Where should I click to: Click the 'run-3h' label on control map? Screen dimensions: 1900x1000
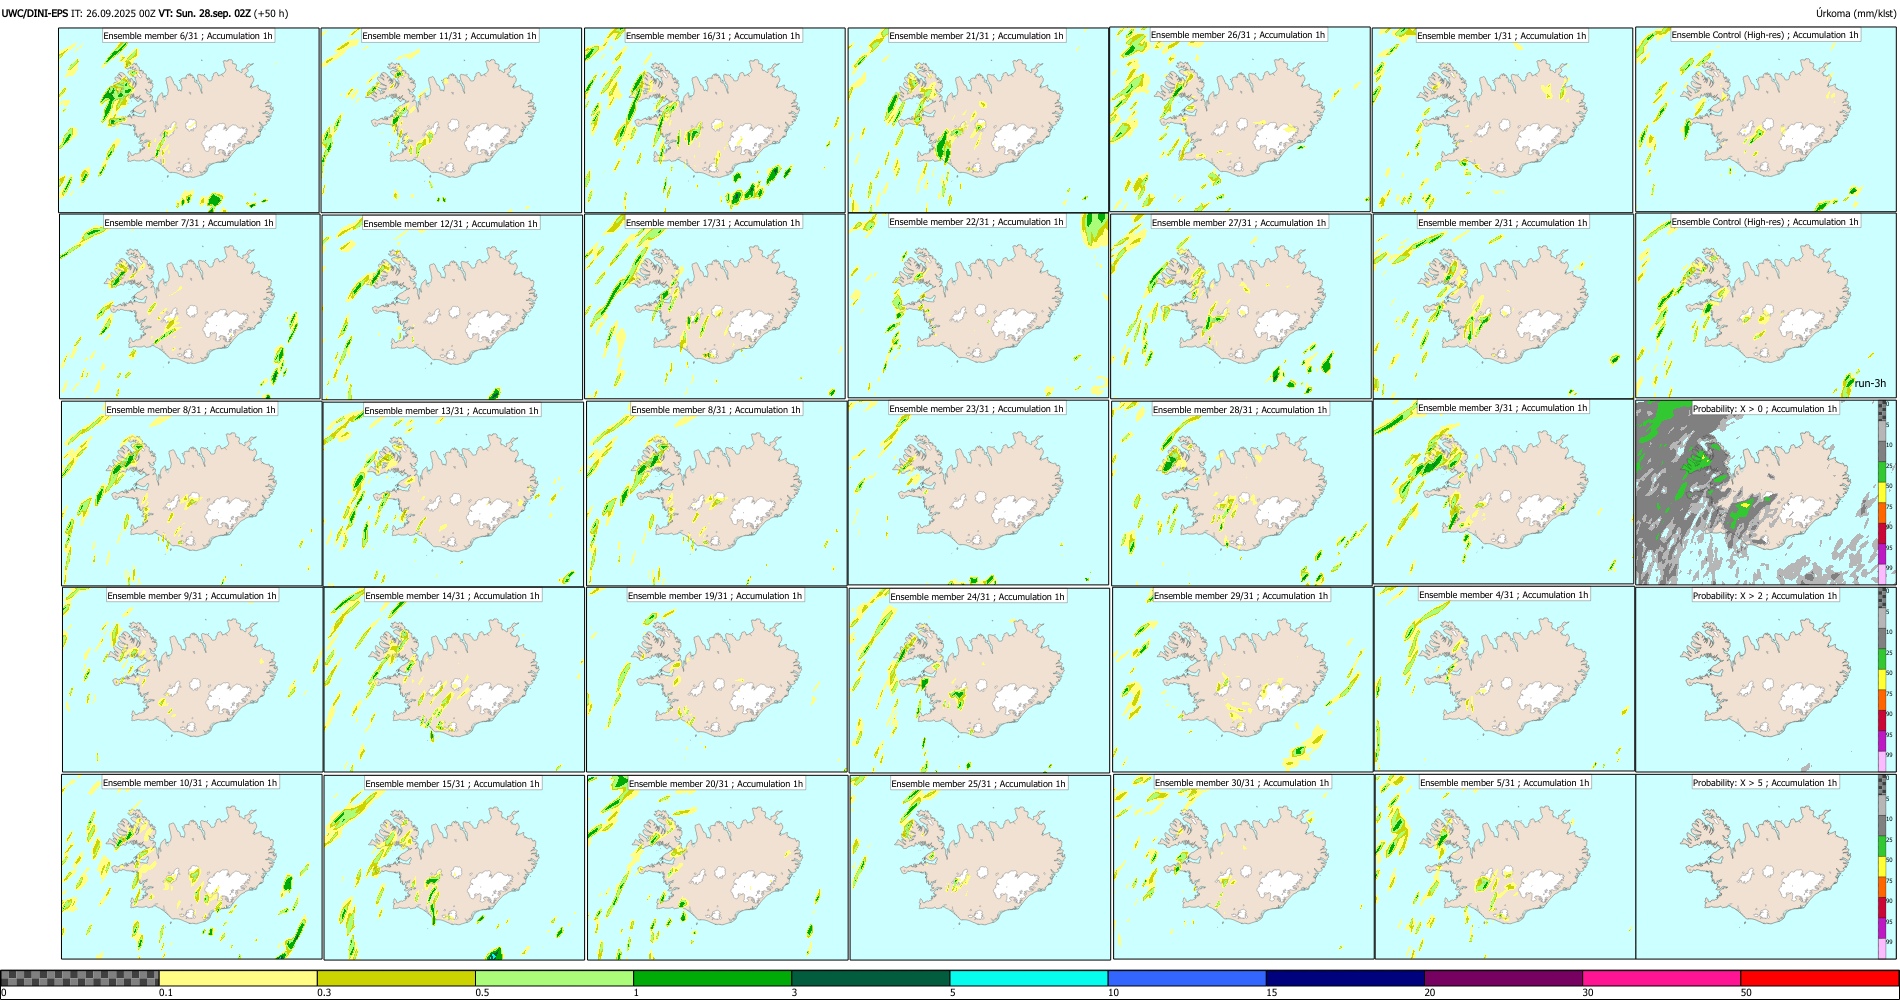(1870, 383)
